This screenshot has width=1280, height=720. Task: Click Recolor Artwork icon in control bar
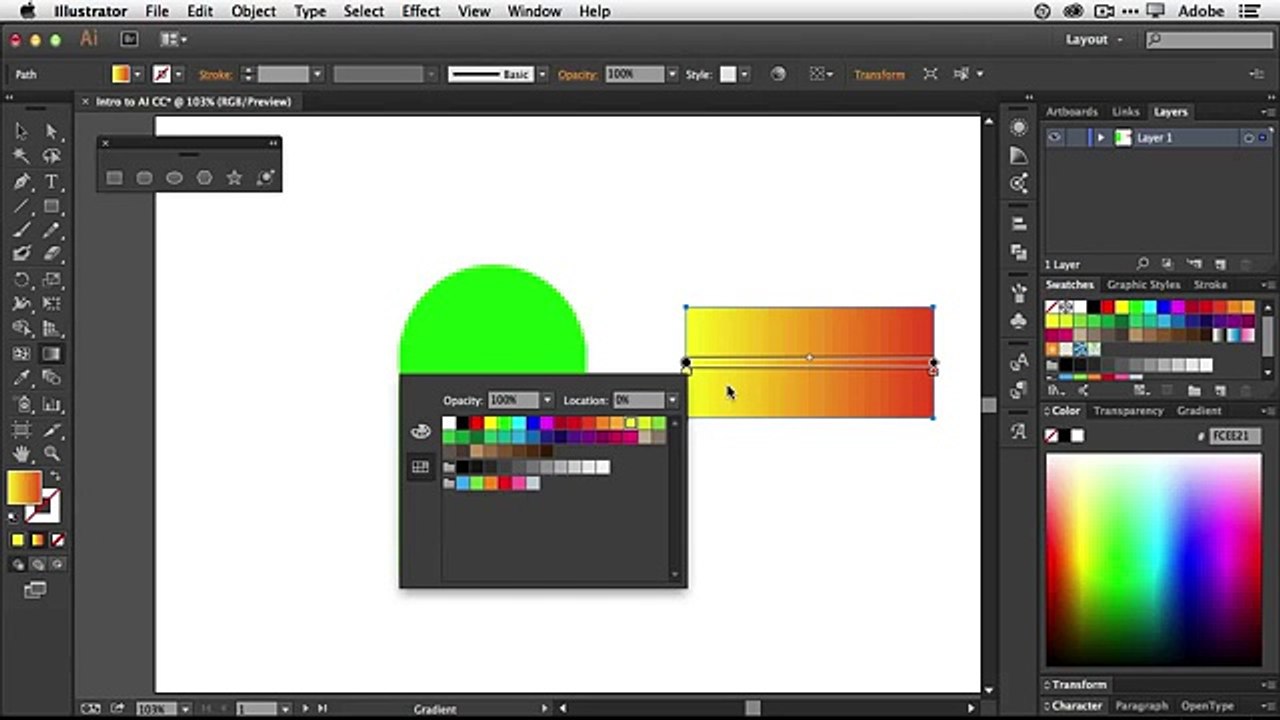tap(778, 74)
